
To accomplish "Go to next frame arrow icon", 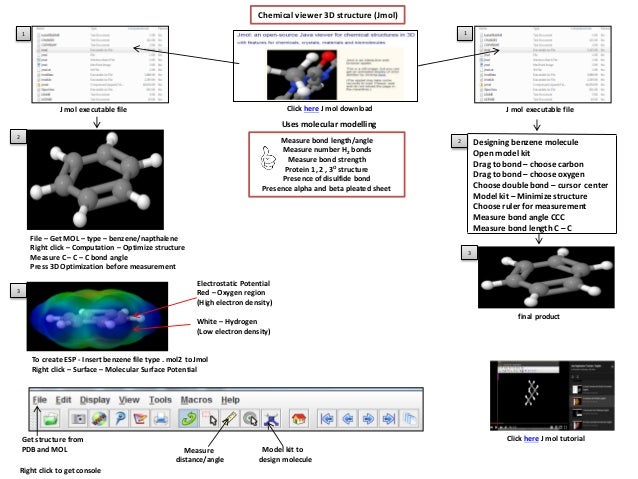I will click(368, 418).
